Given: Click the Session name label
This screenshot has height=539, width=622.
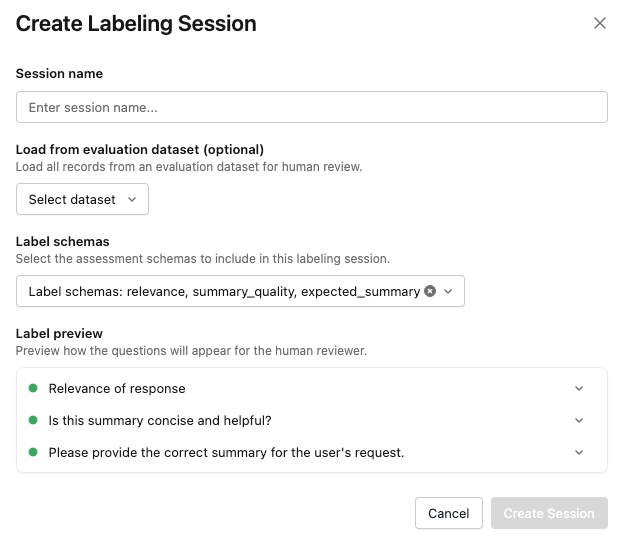Looking at the screenshot, I should tap(59, 73).
